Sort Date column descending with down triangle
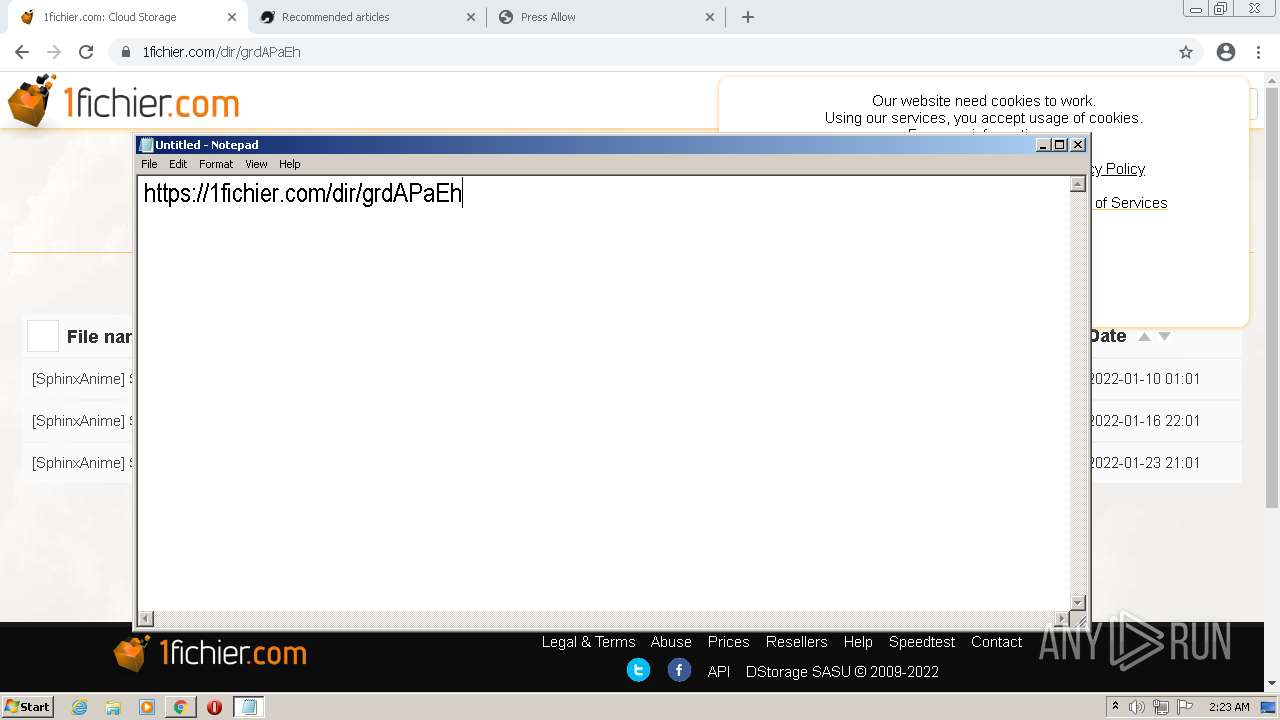The width and height of the screenshot is (1280, 720). pos(1164,337)
